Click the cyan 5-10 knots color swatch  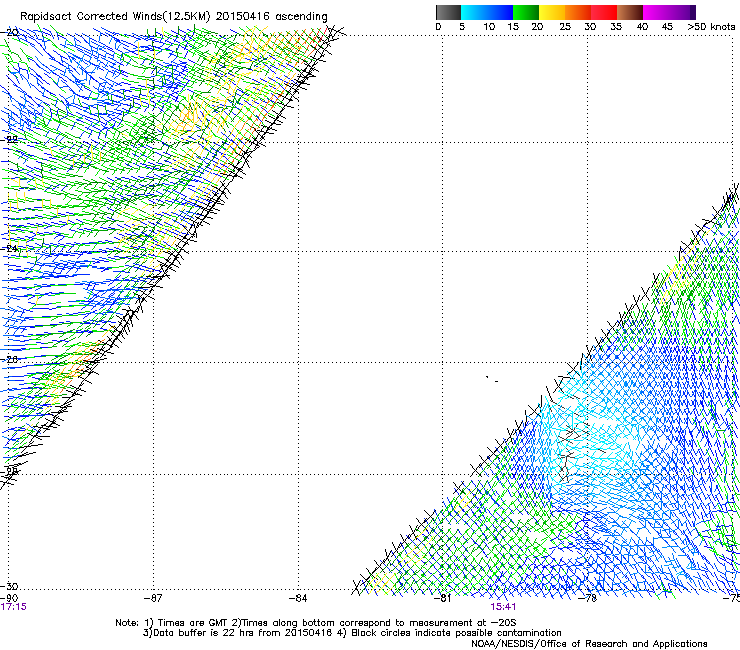coord(474,12)
